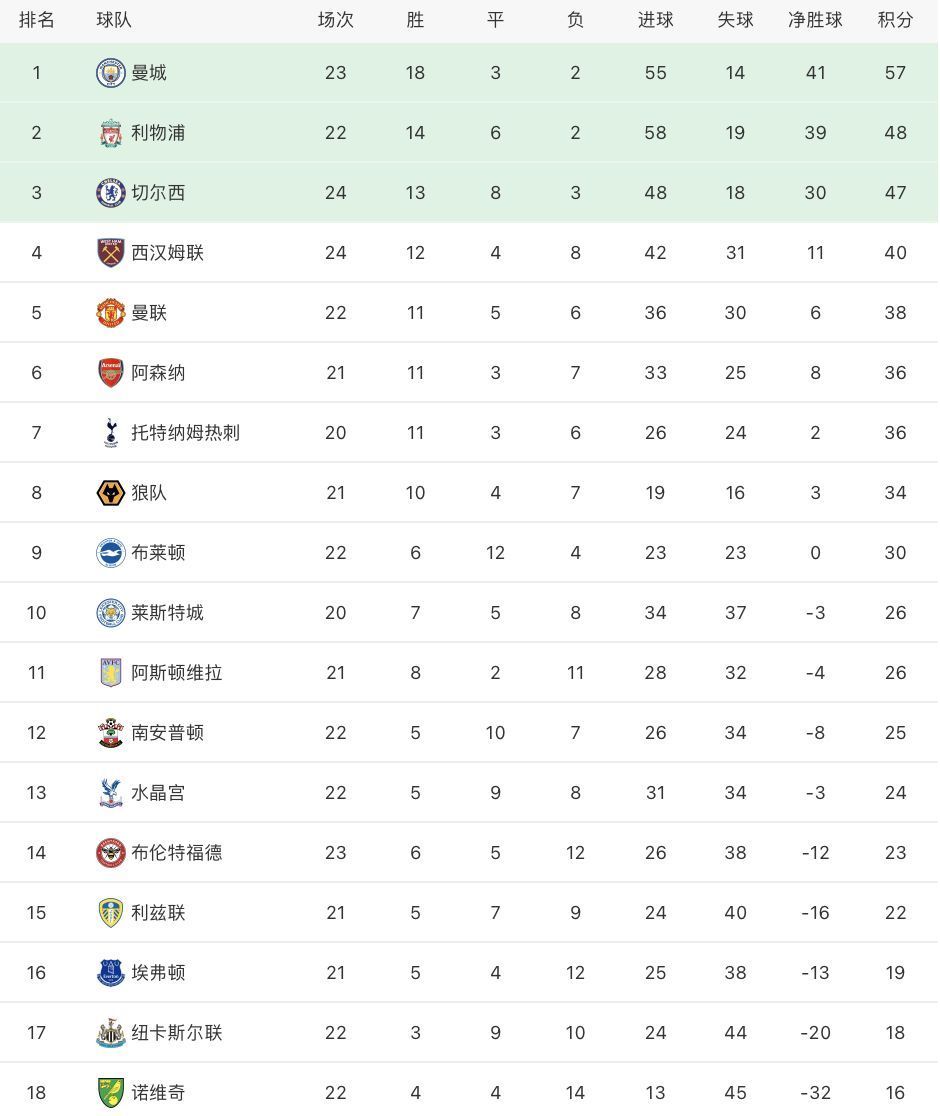Select the 进球 column header

655,20
